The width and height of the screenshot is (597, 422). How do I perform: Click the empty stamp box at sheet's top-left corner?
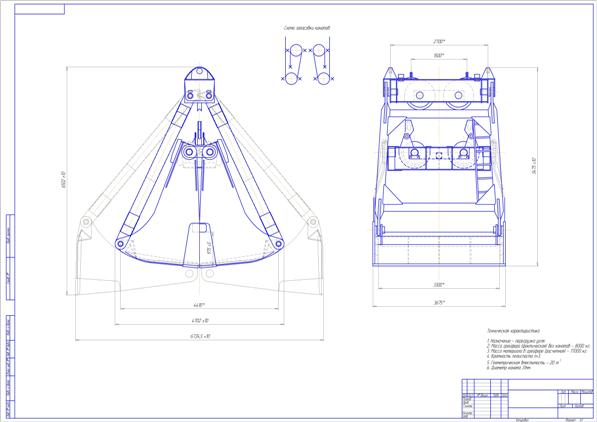coord(40,9)
